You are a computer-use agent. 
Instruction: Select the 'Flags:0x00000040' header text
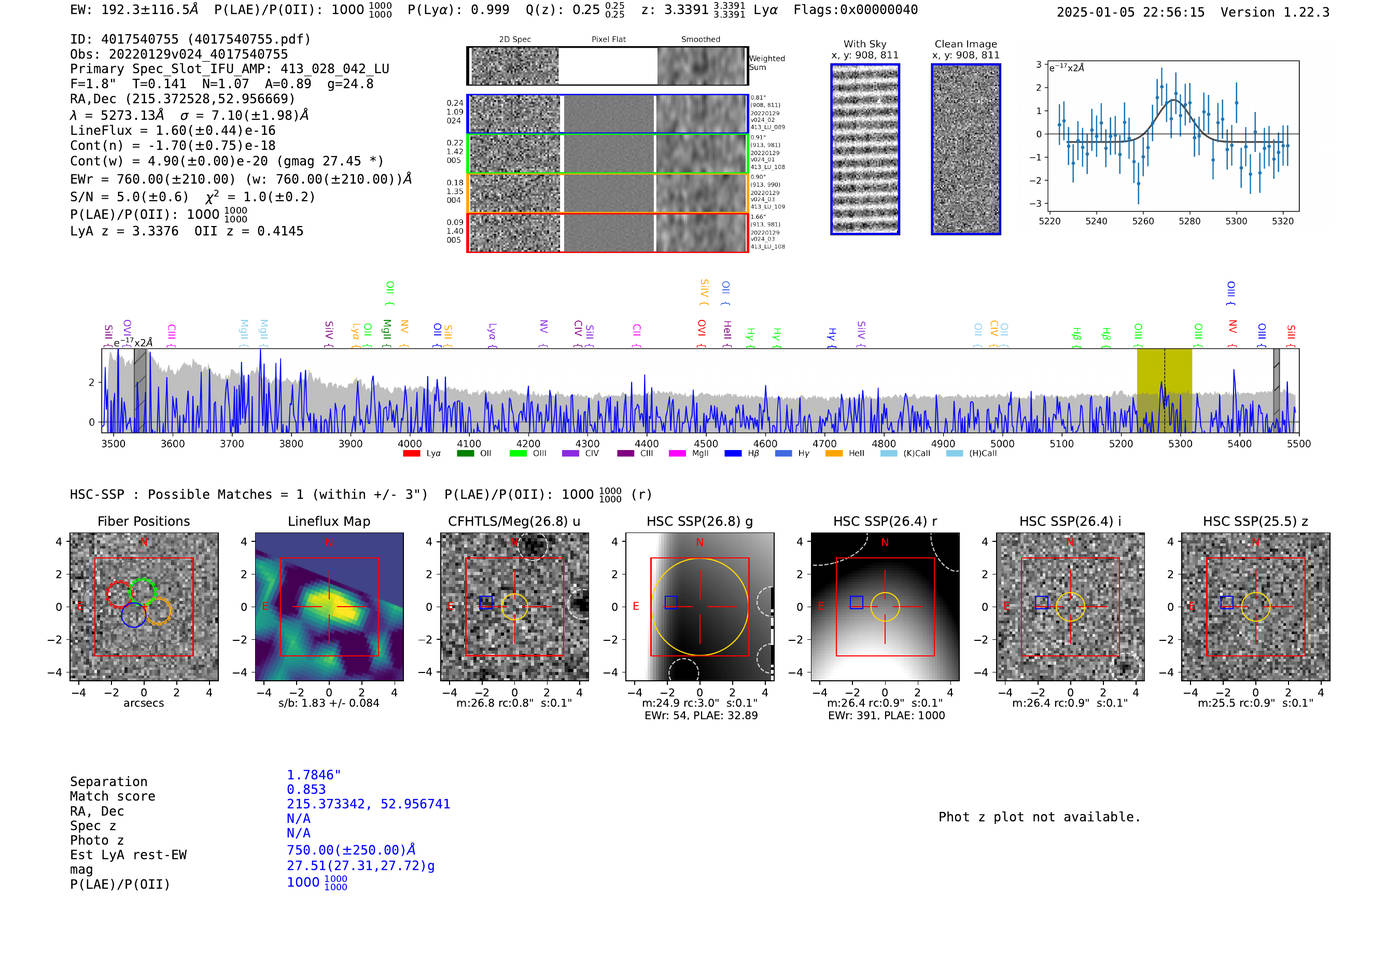(856, 10)
